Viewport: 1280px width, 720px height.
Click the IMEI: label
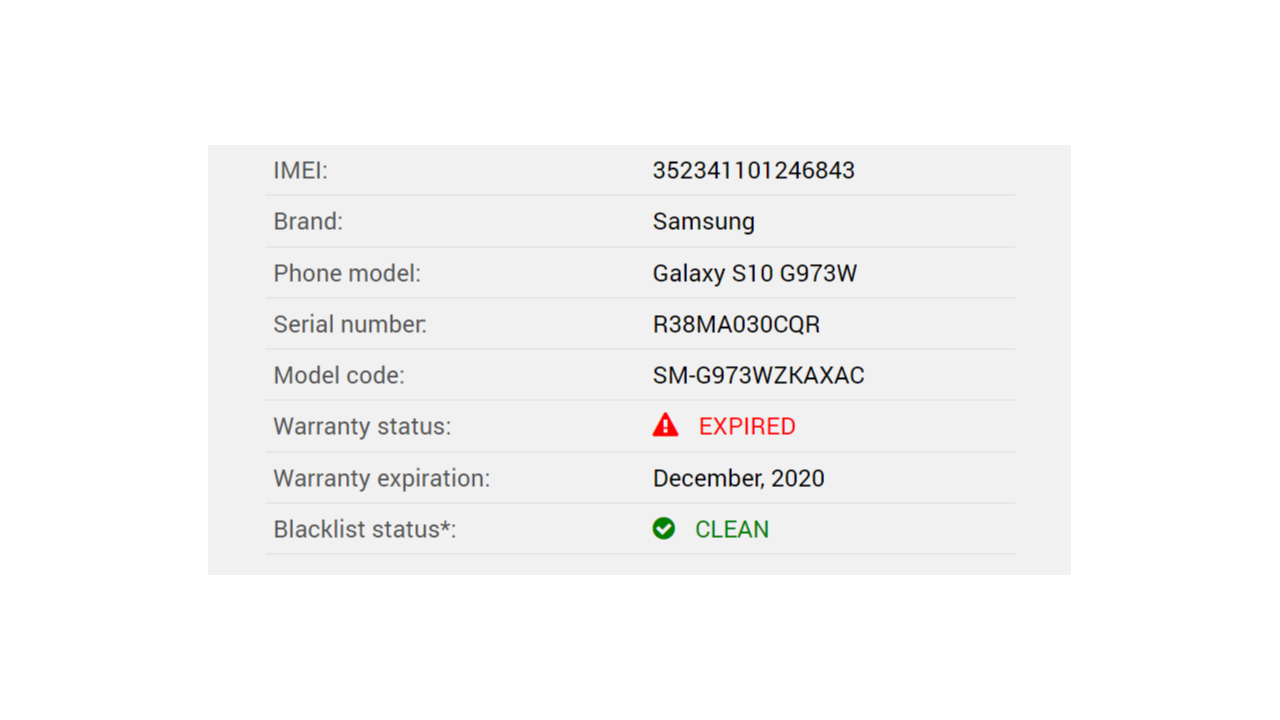point(300,170)
